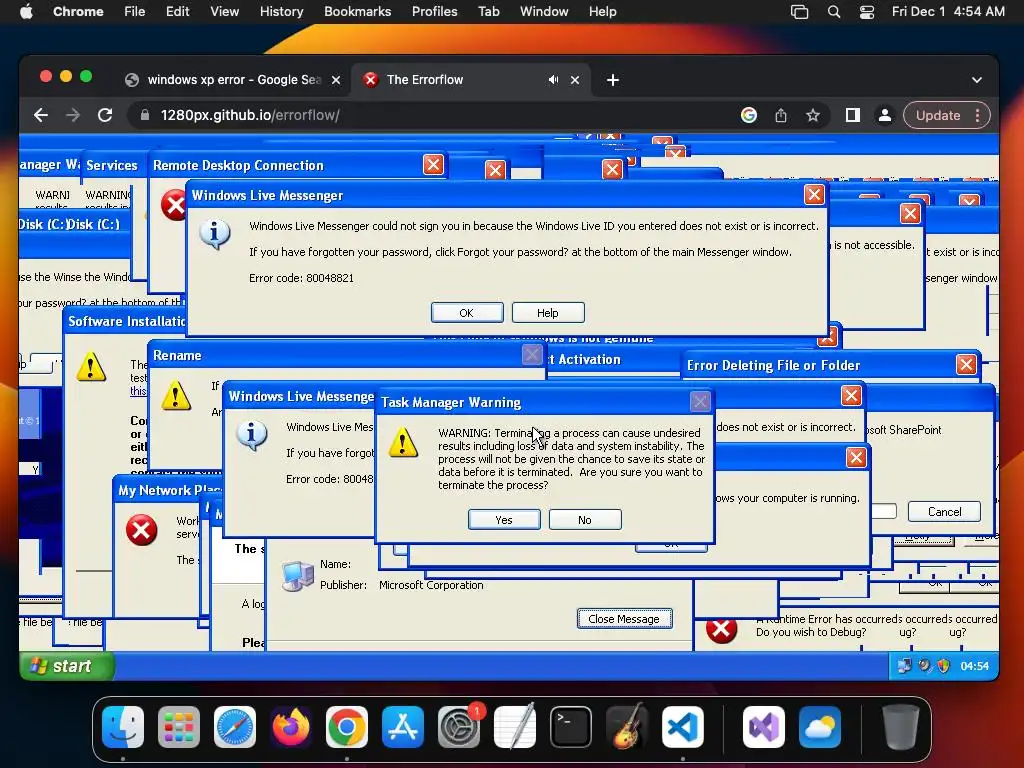Click the Windows XP start button
1024x768 pixels.
click(x=67, y=666)
